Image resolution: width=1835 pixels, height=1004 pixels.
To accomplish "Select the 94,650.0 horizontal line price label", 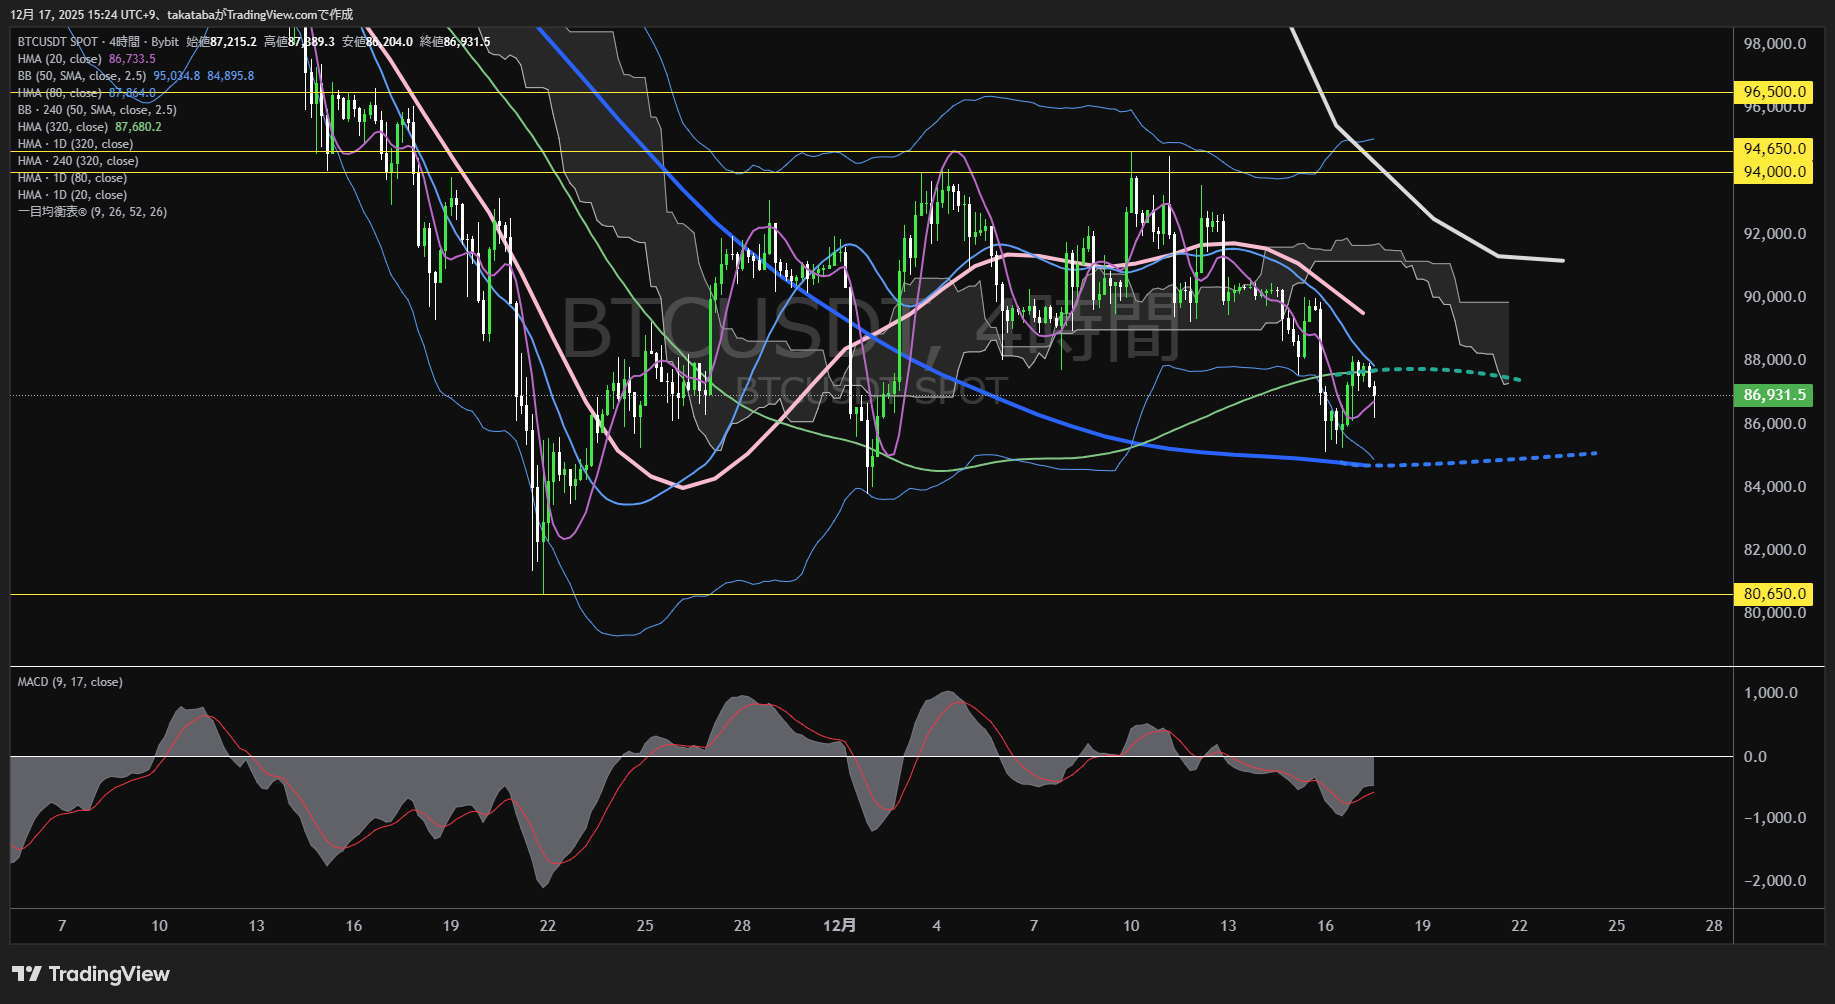I will click(x=1775, y=149).
